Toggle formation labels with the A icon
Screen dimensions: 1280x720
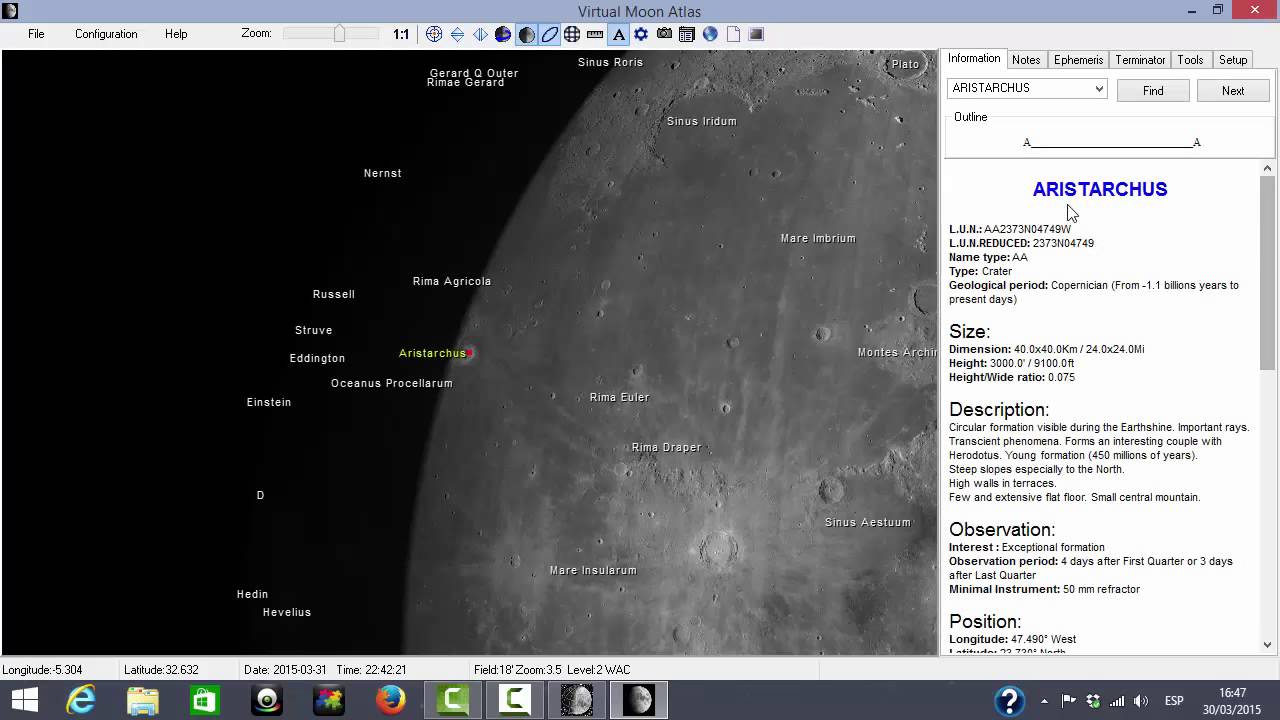click(x=618, y=34)
